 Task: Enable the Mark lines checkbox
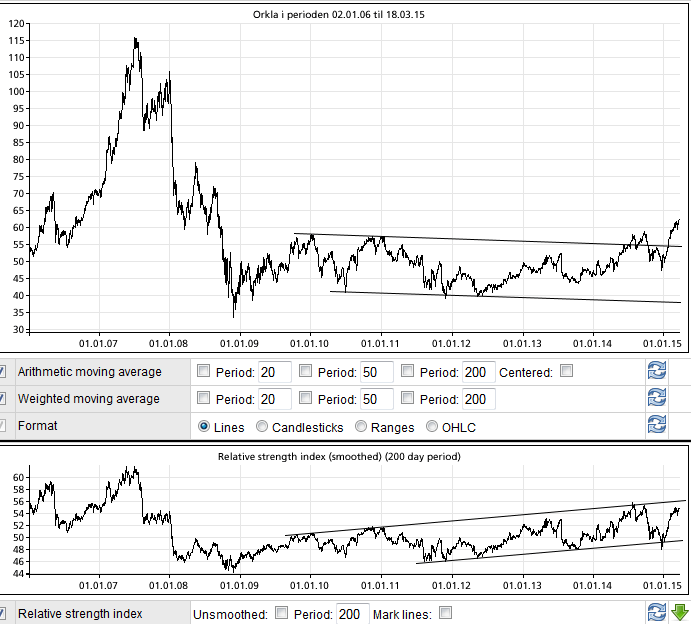pos(445,613)
